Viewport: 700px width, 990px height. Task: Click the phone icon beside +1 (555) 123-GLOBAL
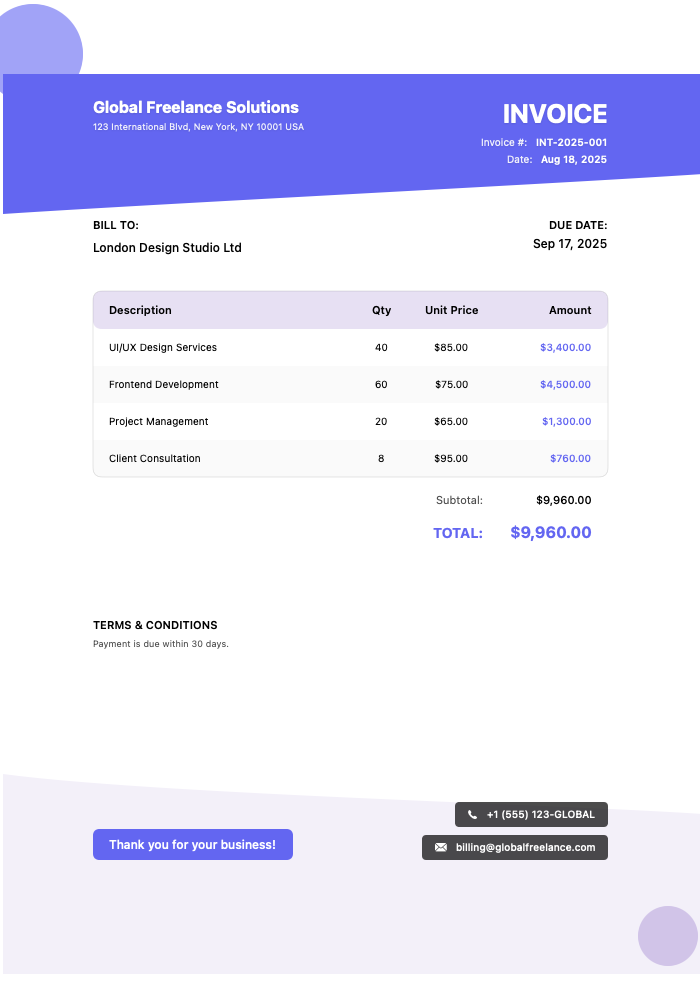472,814
